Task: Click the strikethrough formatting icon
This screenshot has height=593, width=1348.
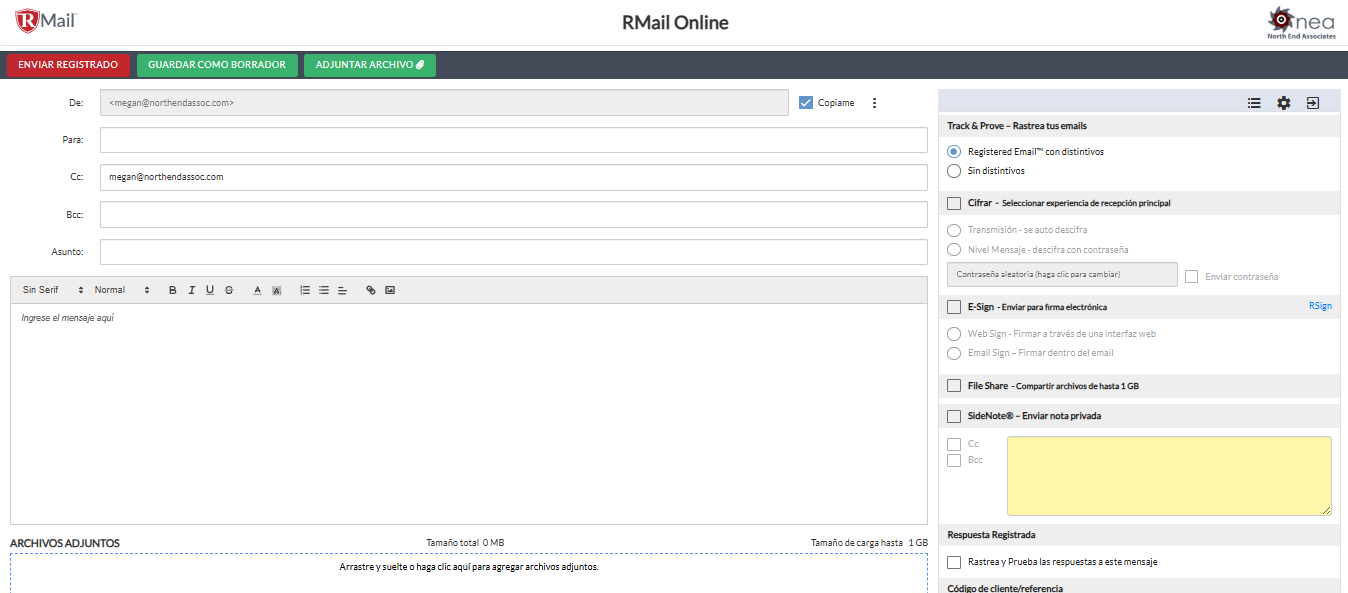Action: click(229, 290)
